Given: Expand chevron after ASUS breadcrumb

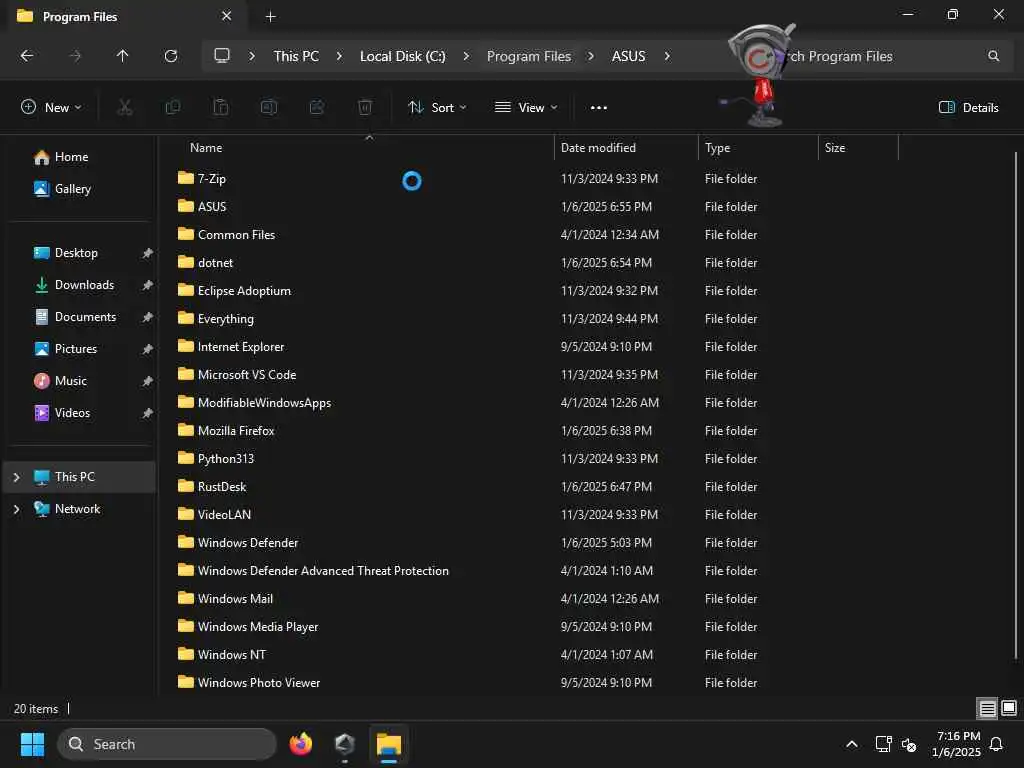Looking at the screenshot, I should [667, 56].
